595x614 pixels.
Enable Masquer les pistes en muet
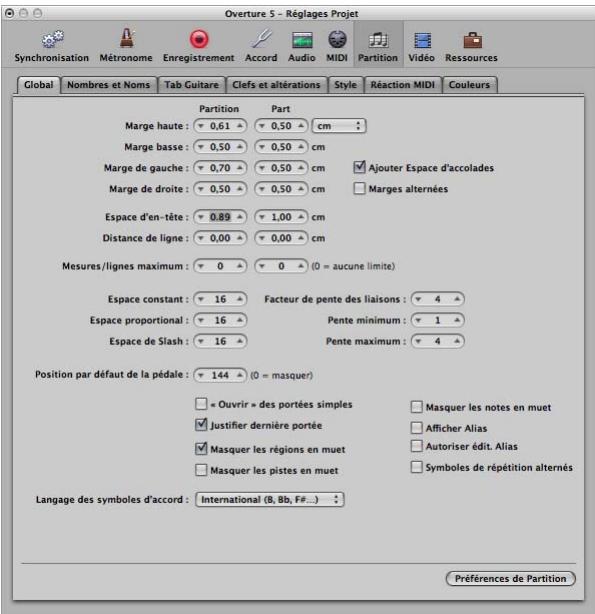point(201,470)
